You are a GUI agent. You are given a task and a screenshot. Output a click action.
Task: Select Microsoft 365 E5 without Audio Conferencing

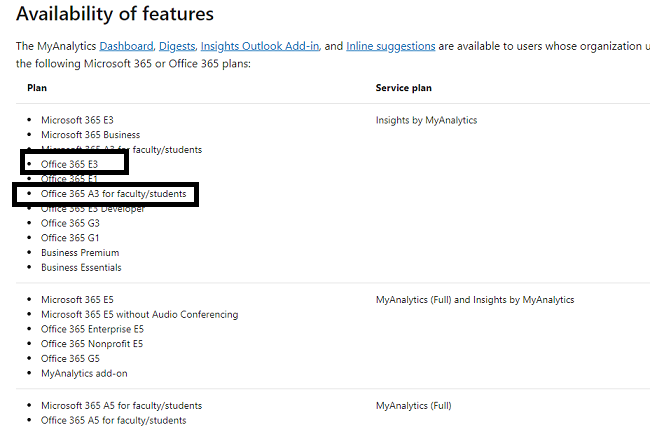pos(139,314)
